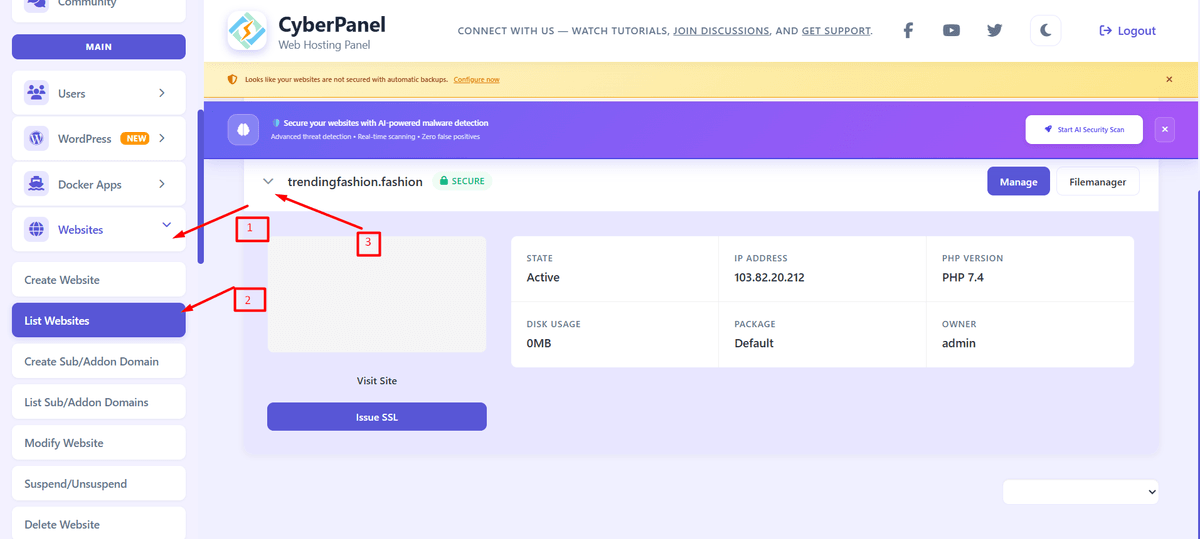
Task: Click the Docker Apps ship icon
Action: 37,185
